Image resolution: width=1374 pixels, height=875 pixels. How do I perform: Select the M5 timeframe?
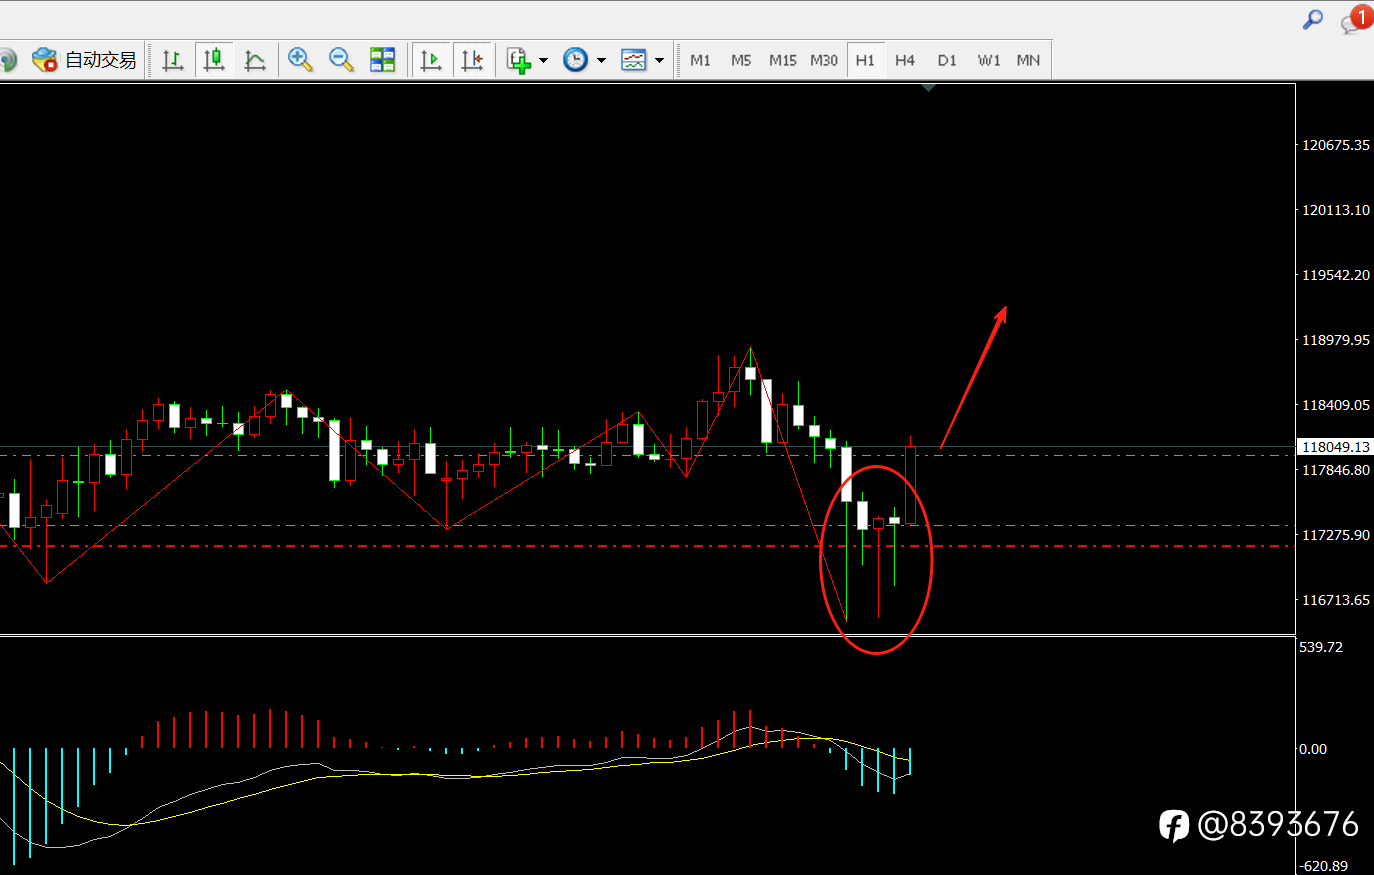tap(741, 60)
